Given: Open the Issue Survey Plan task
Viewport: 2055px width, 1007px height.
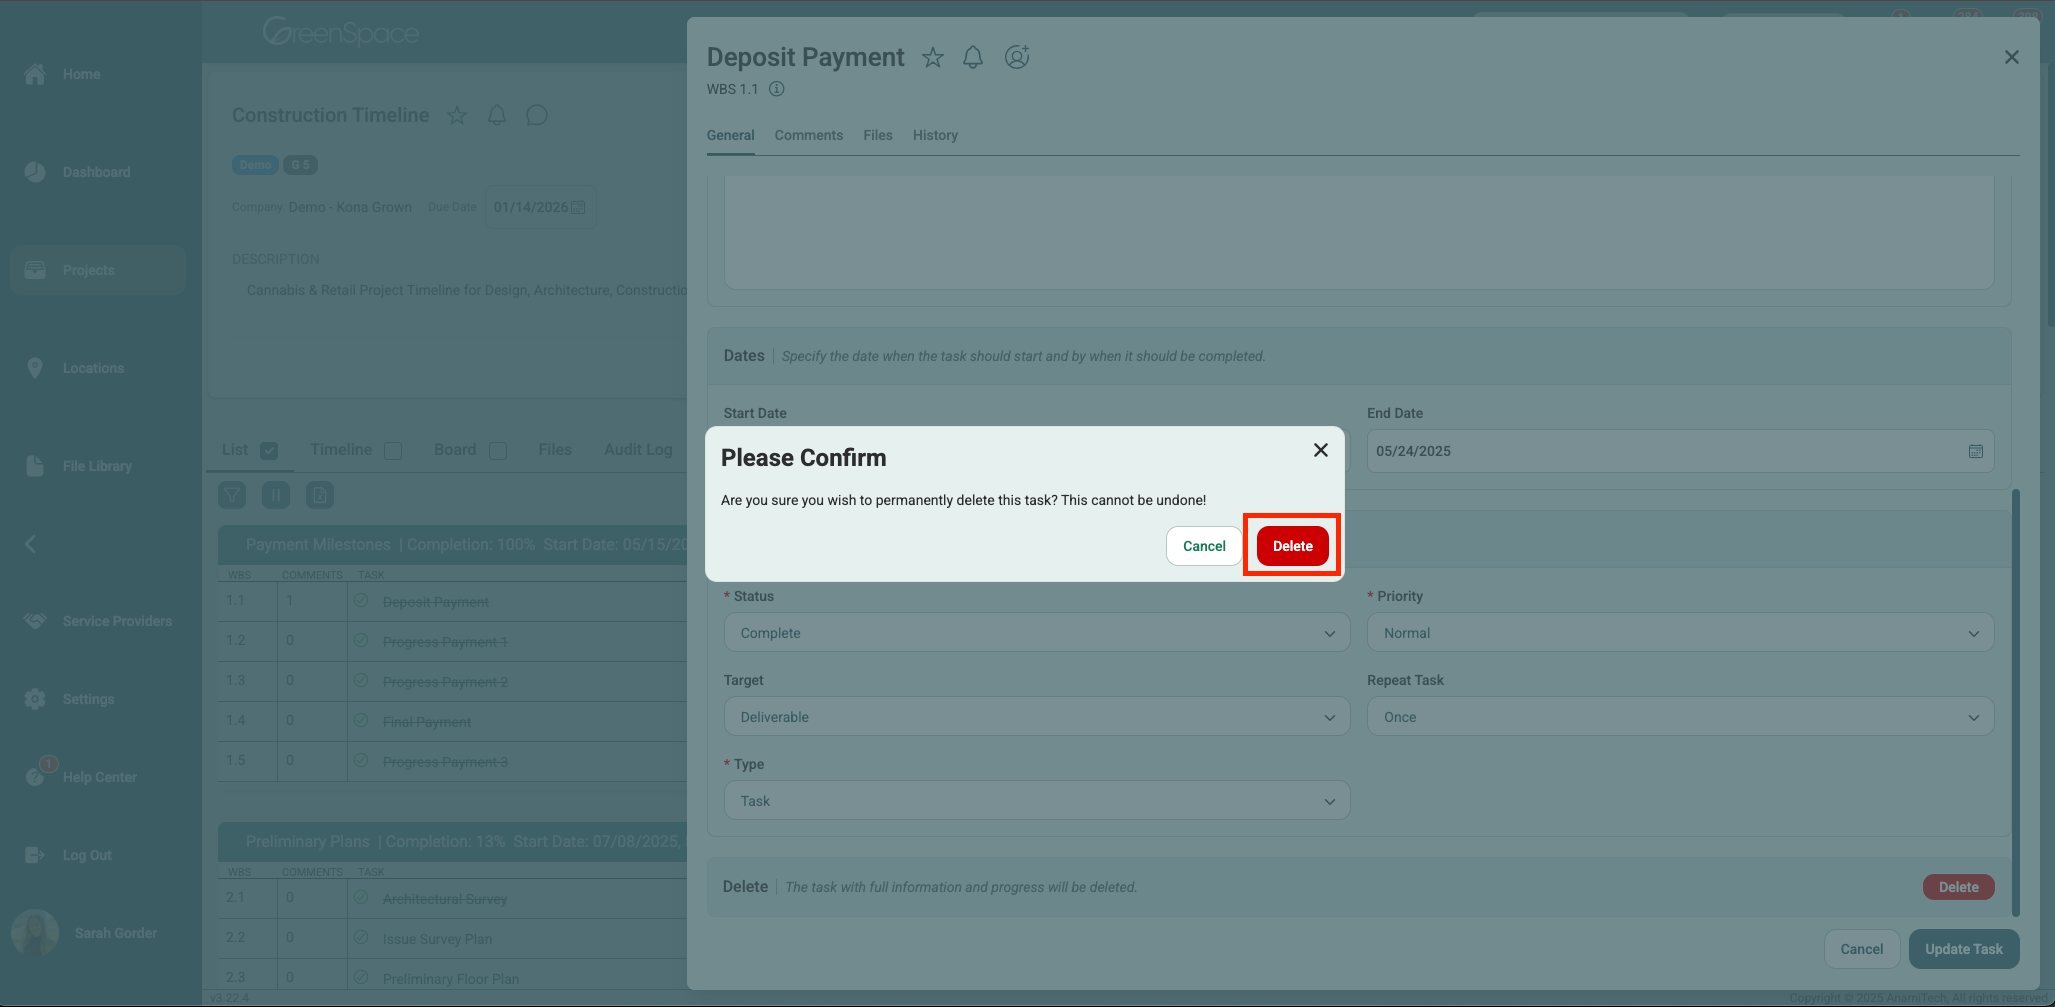Looking at the screenshot, I should coord(437,939).
